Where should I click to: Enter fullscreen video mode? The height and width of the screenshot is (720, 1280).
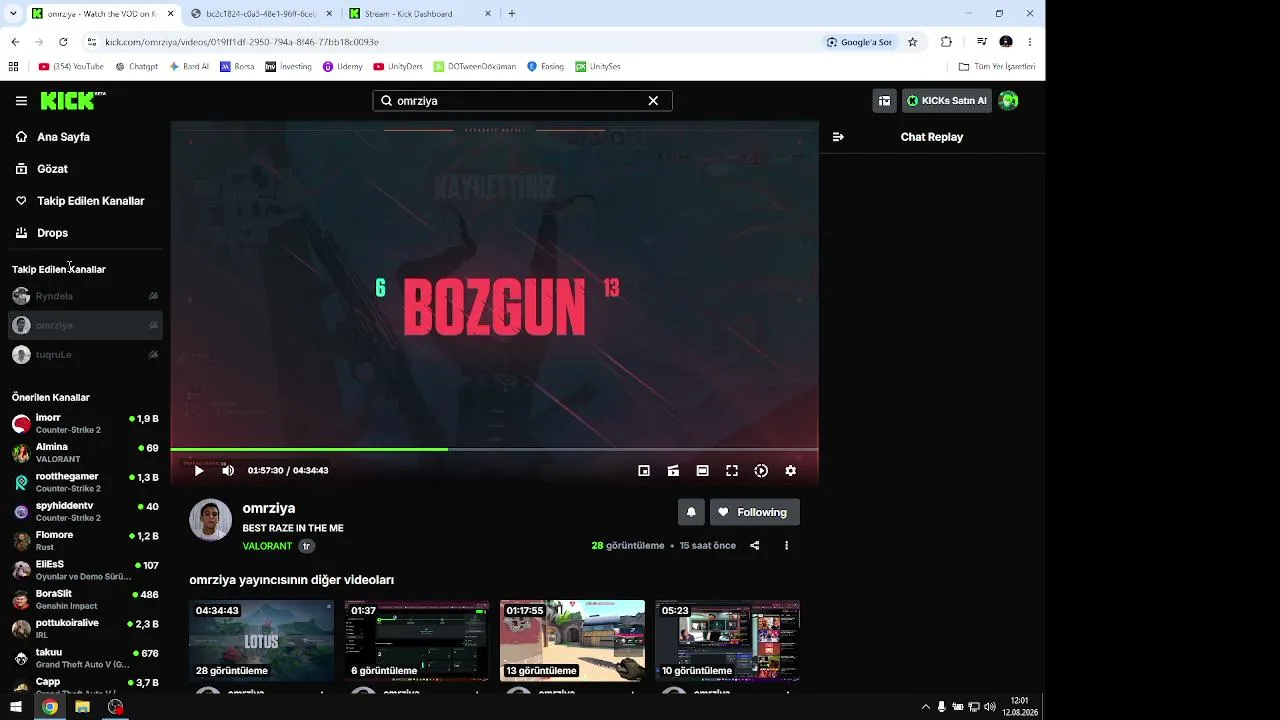(x=732, y=471)
